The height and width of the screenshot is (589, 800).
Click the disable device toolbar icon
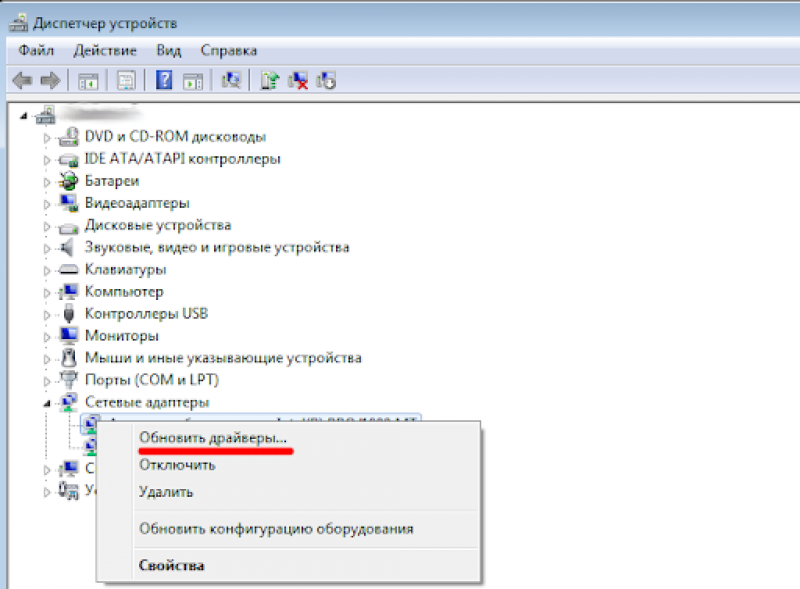click(x=326, y=81)
